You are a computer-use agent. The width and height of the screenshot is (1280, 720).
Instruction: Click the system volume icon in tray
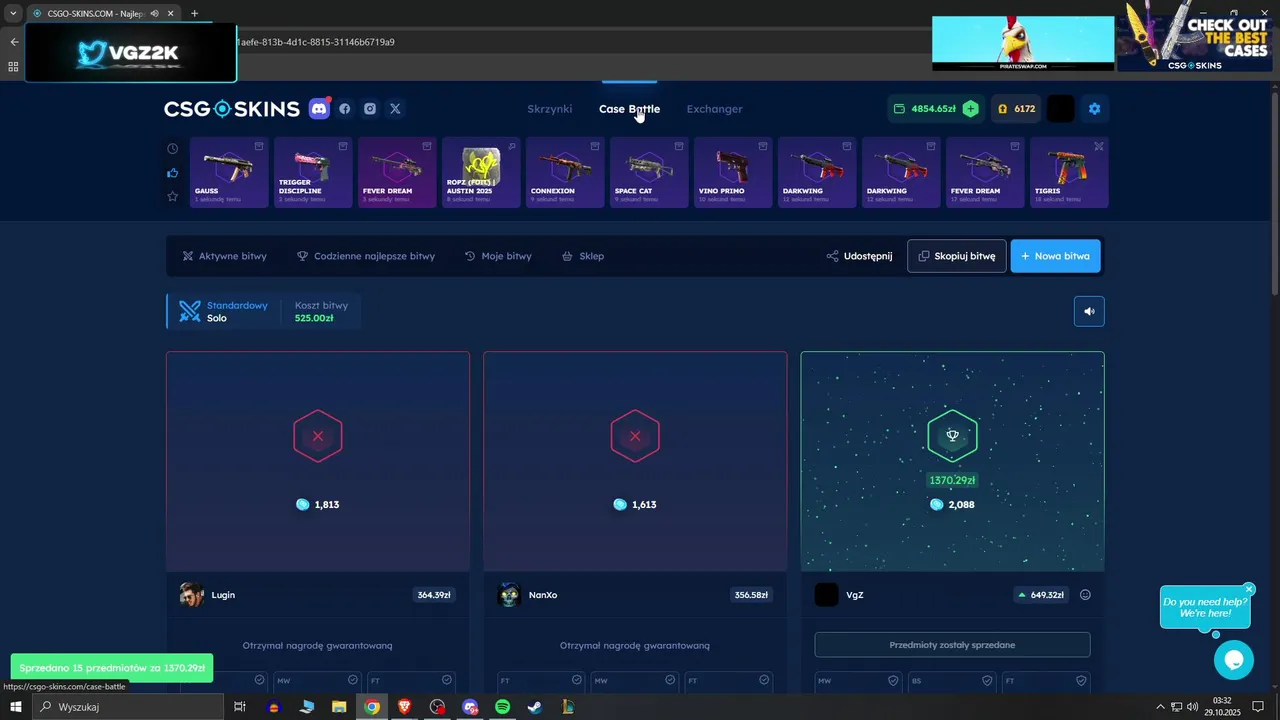[1192, 707]
